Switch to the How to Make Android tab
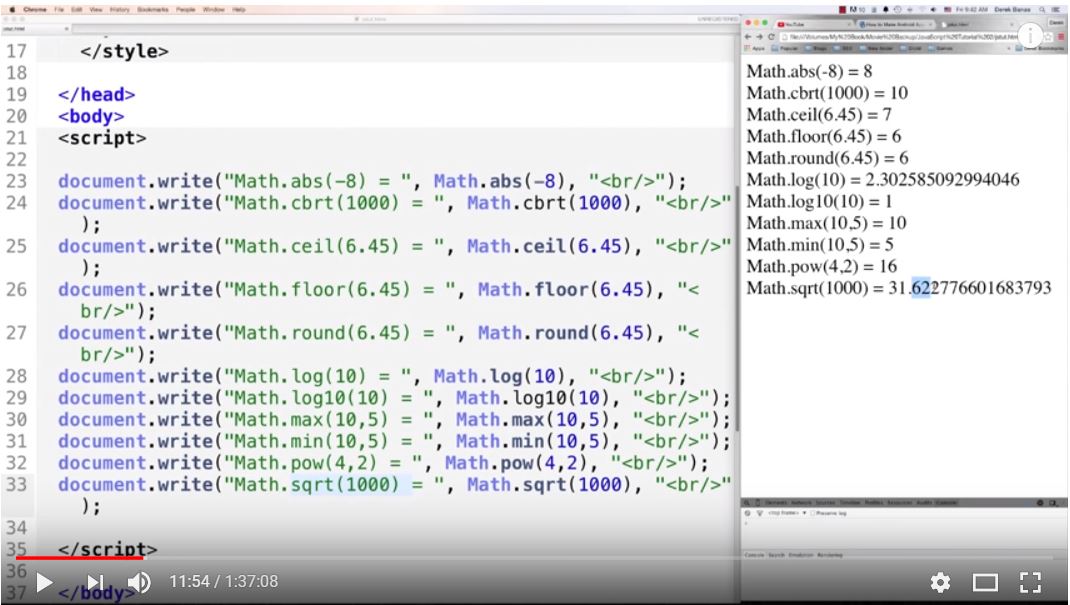 [x=894, y=25]
